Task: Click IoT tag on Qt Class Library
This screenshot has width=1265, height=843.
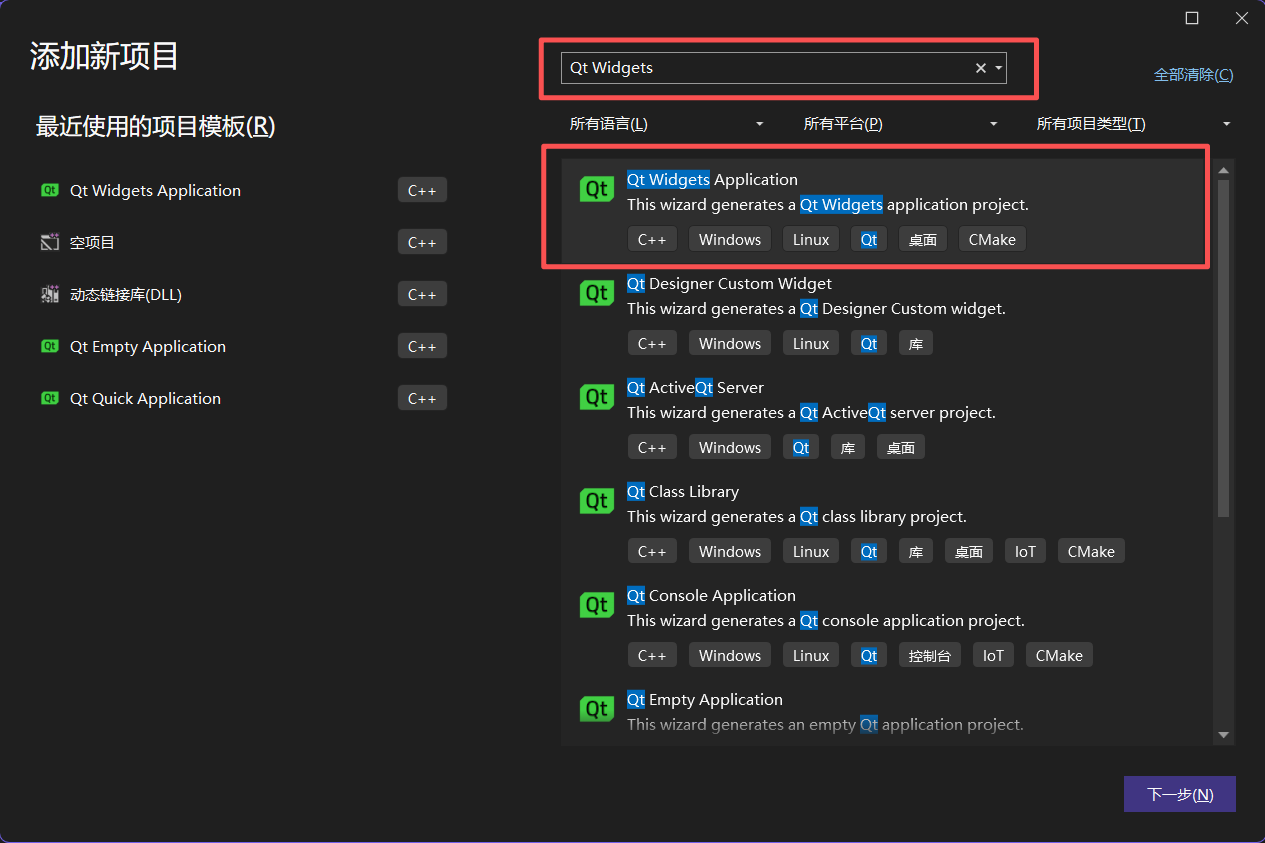Action: pyautogui.click(x=1025, y=551)
